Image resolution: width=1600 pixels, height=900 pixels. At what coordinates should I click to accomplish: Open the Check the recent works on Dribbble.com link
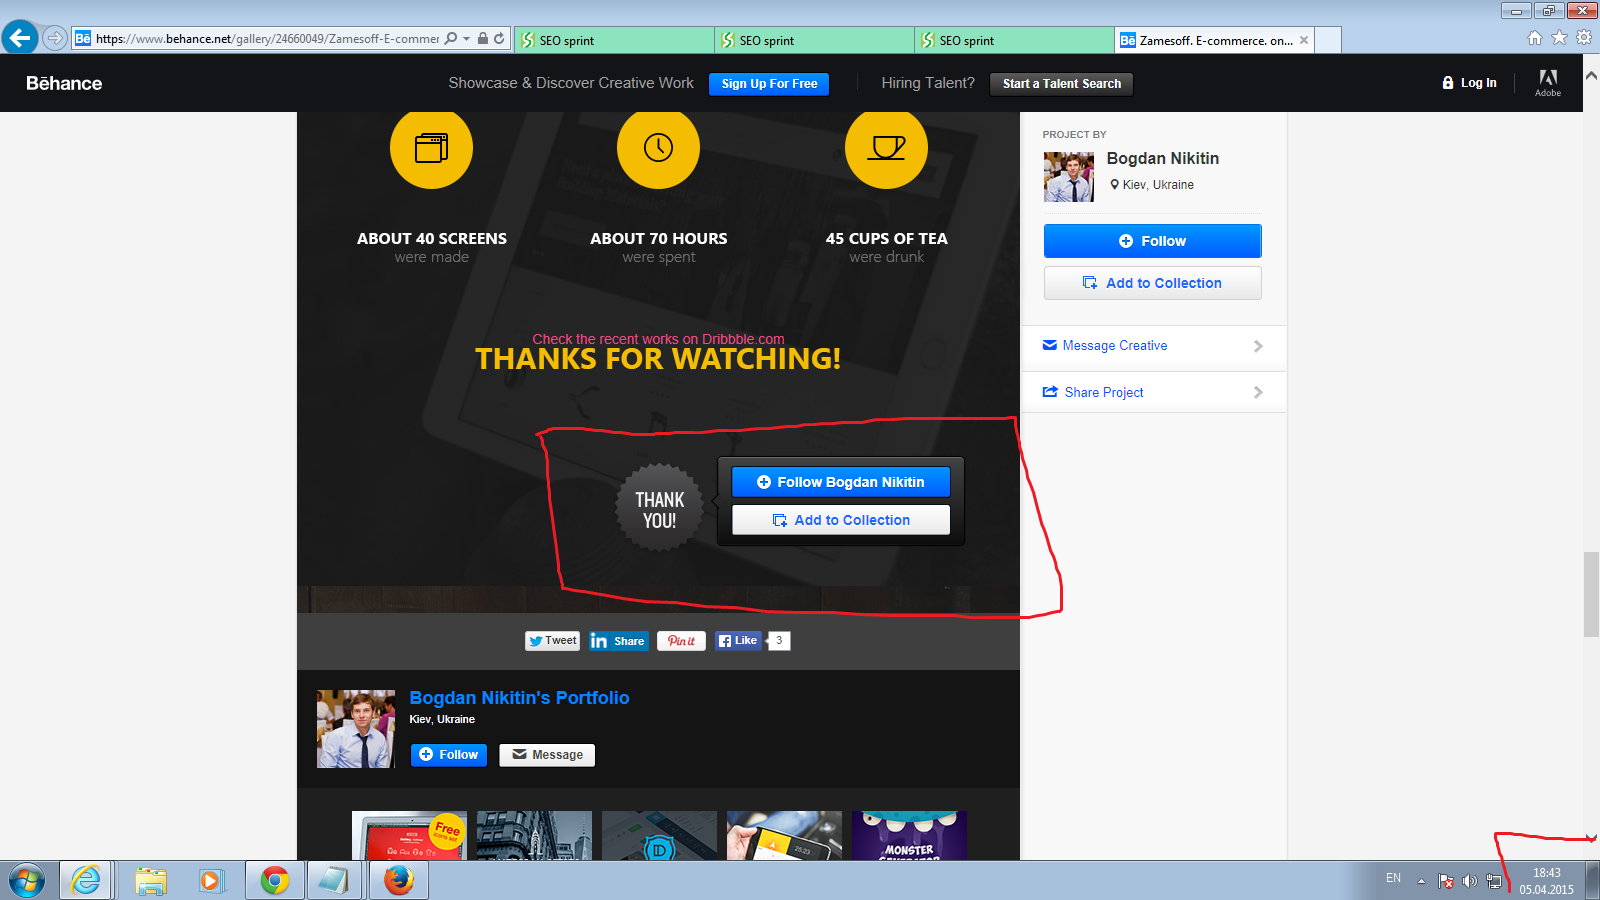[658, 339]
